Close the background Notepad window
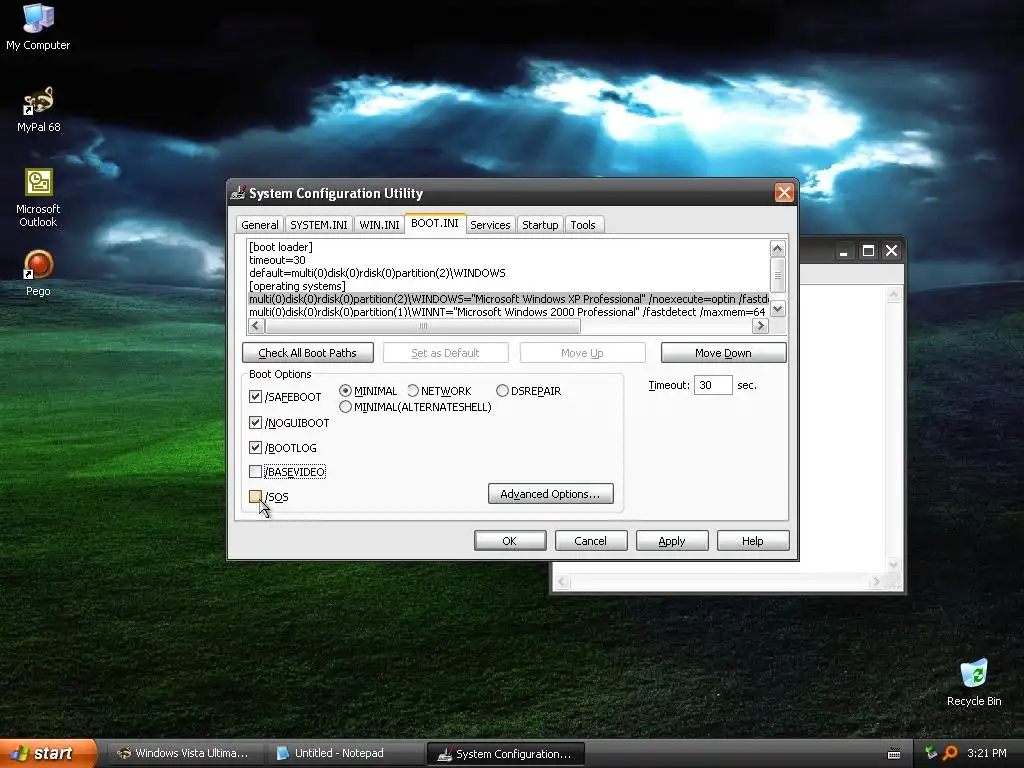The height and width of the screenshot is (768, 1024). (891, 251)
